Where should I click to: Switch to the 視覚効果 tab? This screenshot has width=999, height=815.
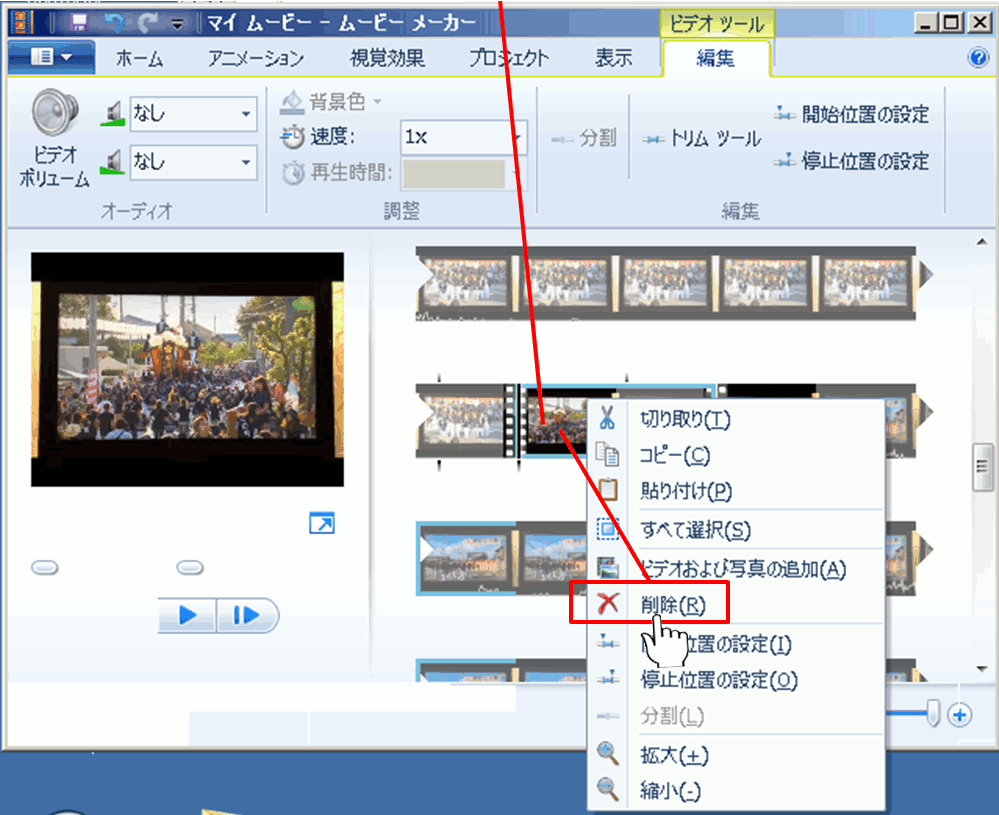[387, 58]
